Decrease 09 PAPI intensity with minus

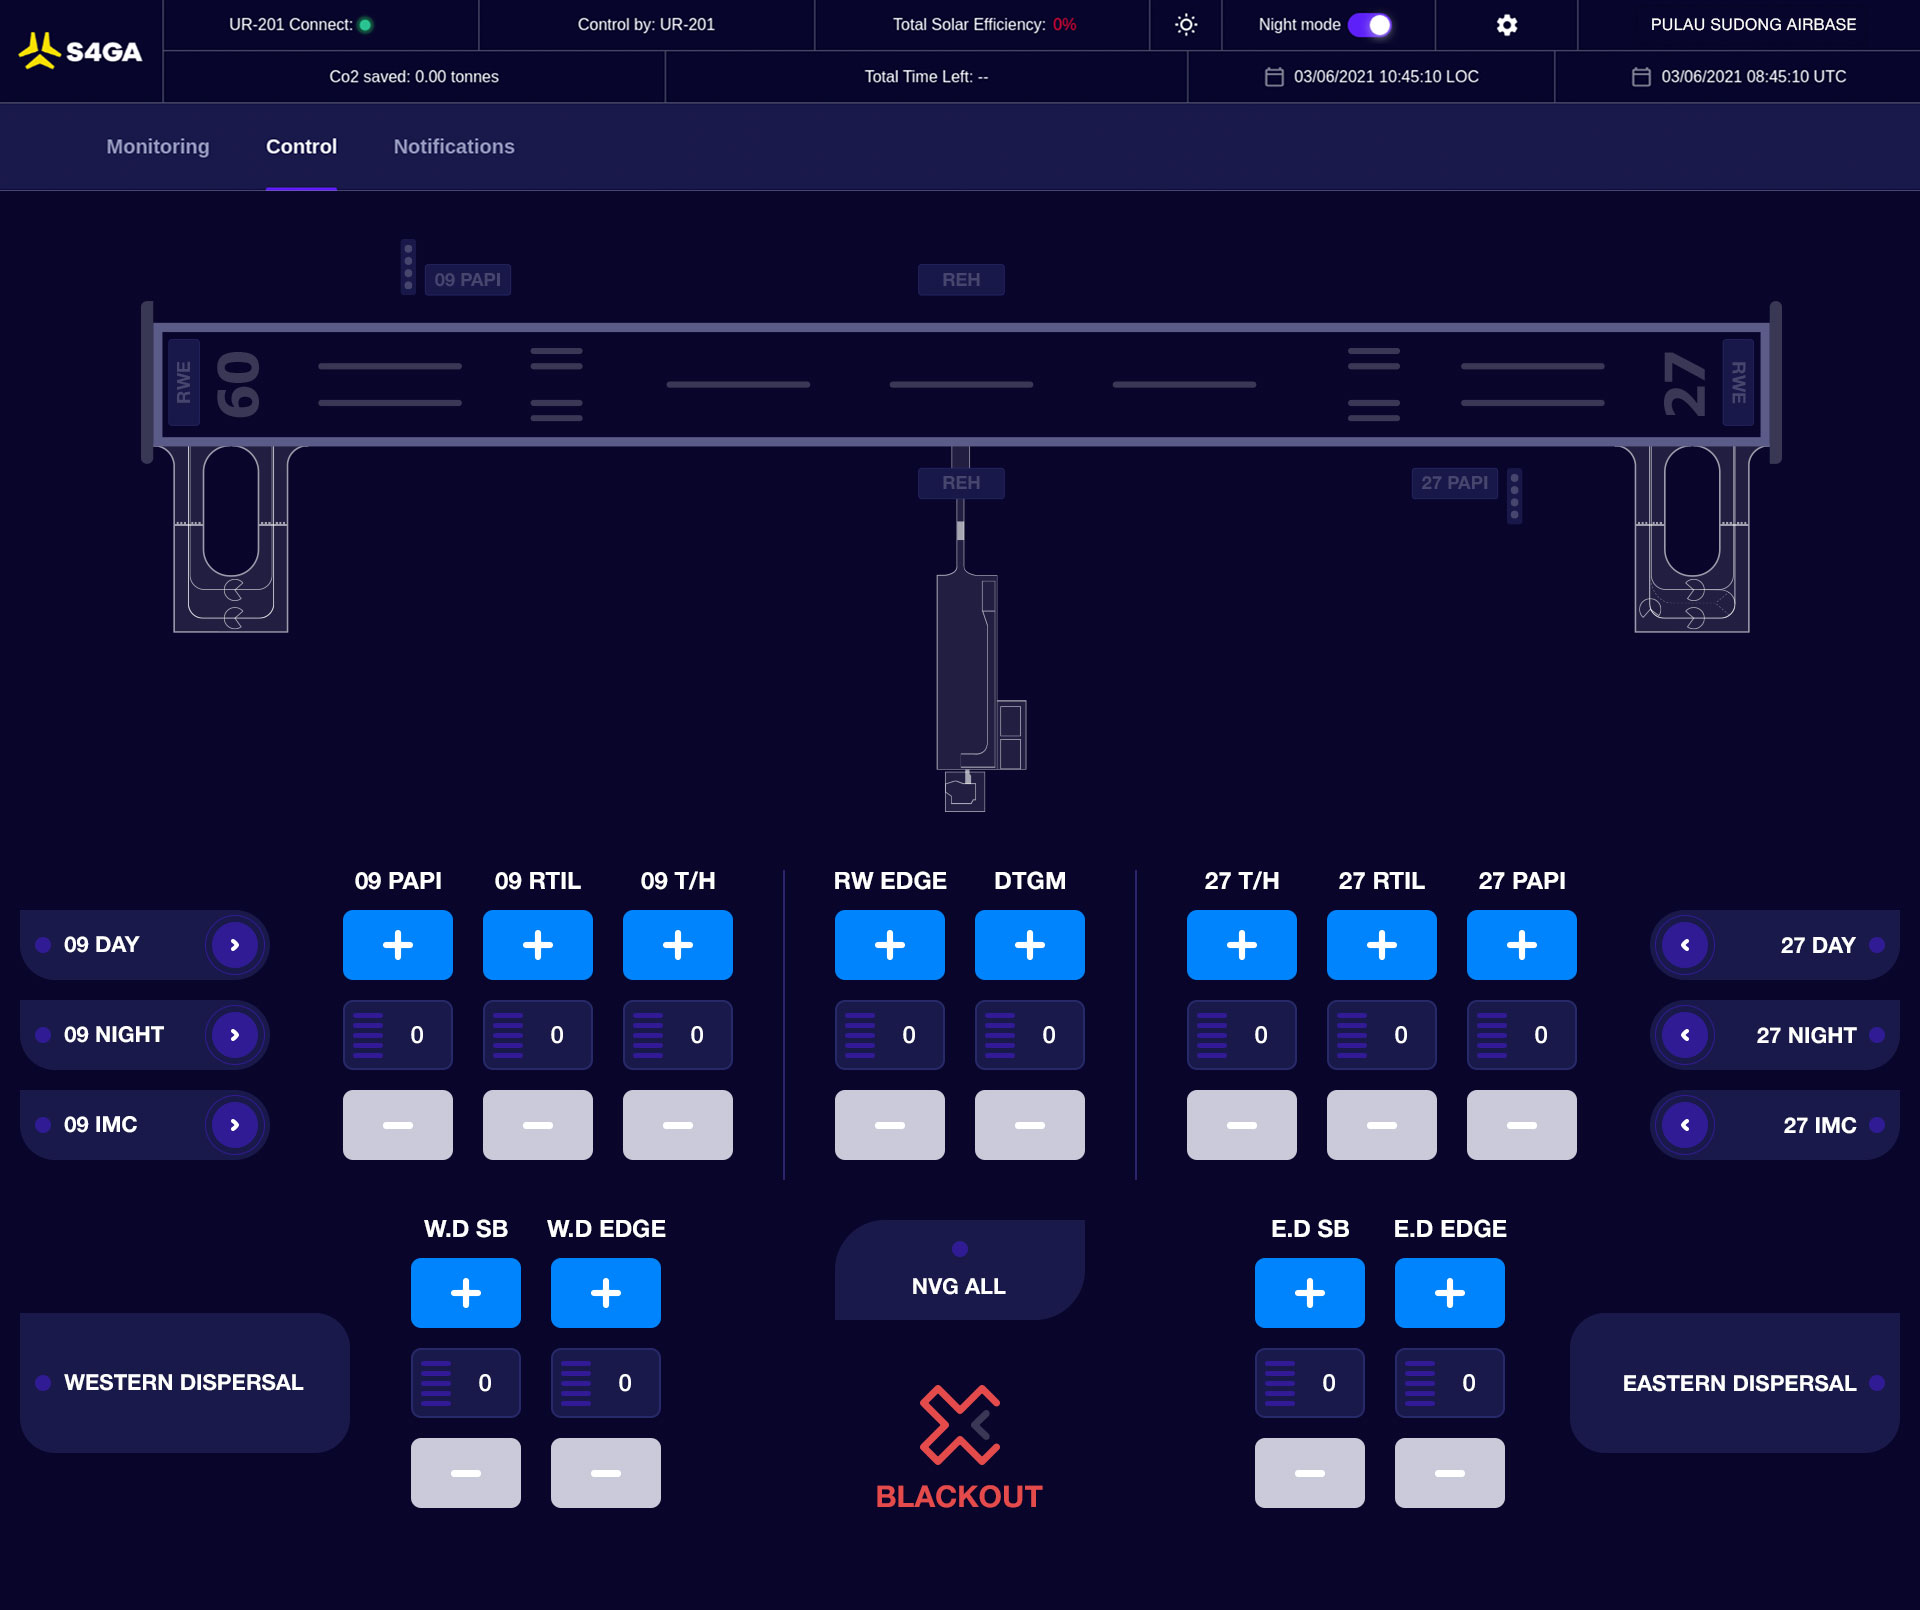click(x=398, y=1125)
